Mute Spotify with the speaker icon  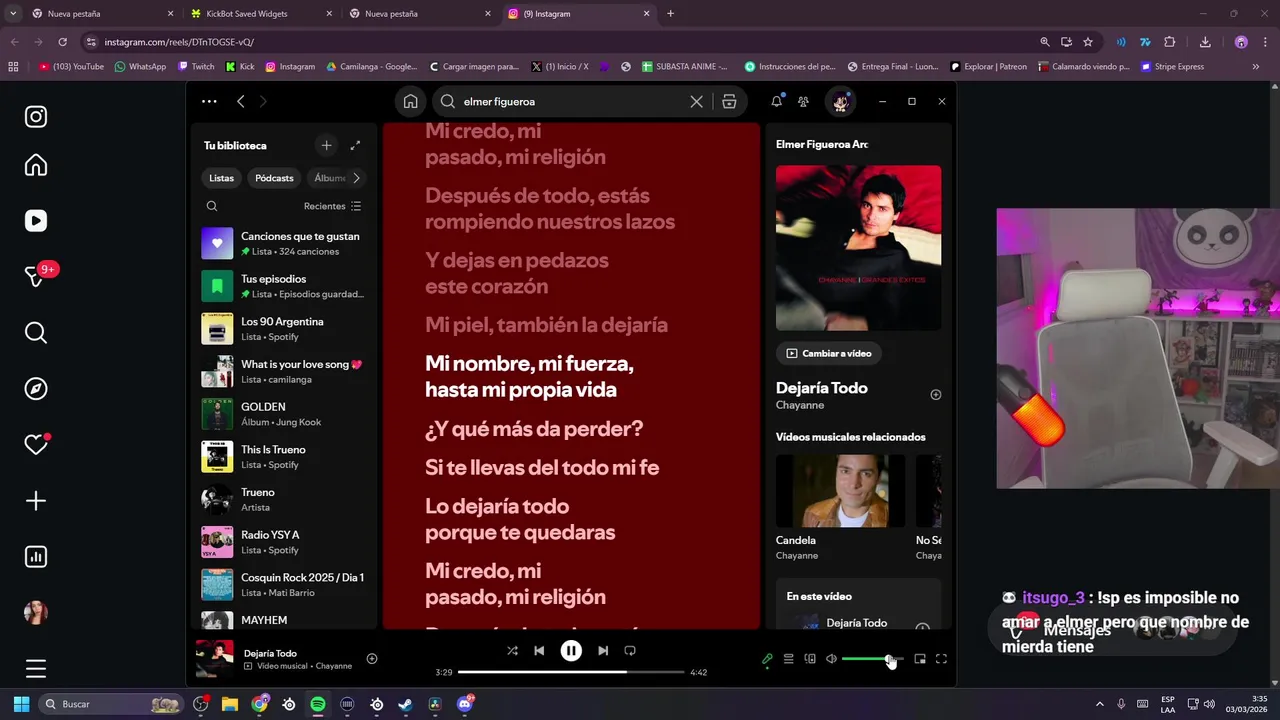point(831,659)
